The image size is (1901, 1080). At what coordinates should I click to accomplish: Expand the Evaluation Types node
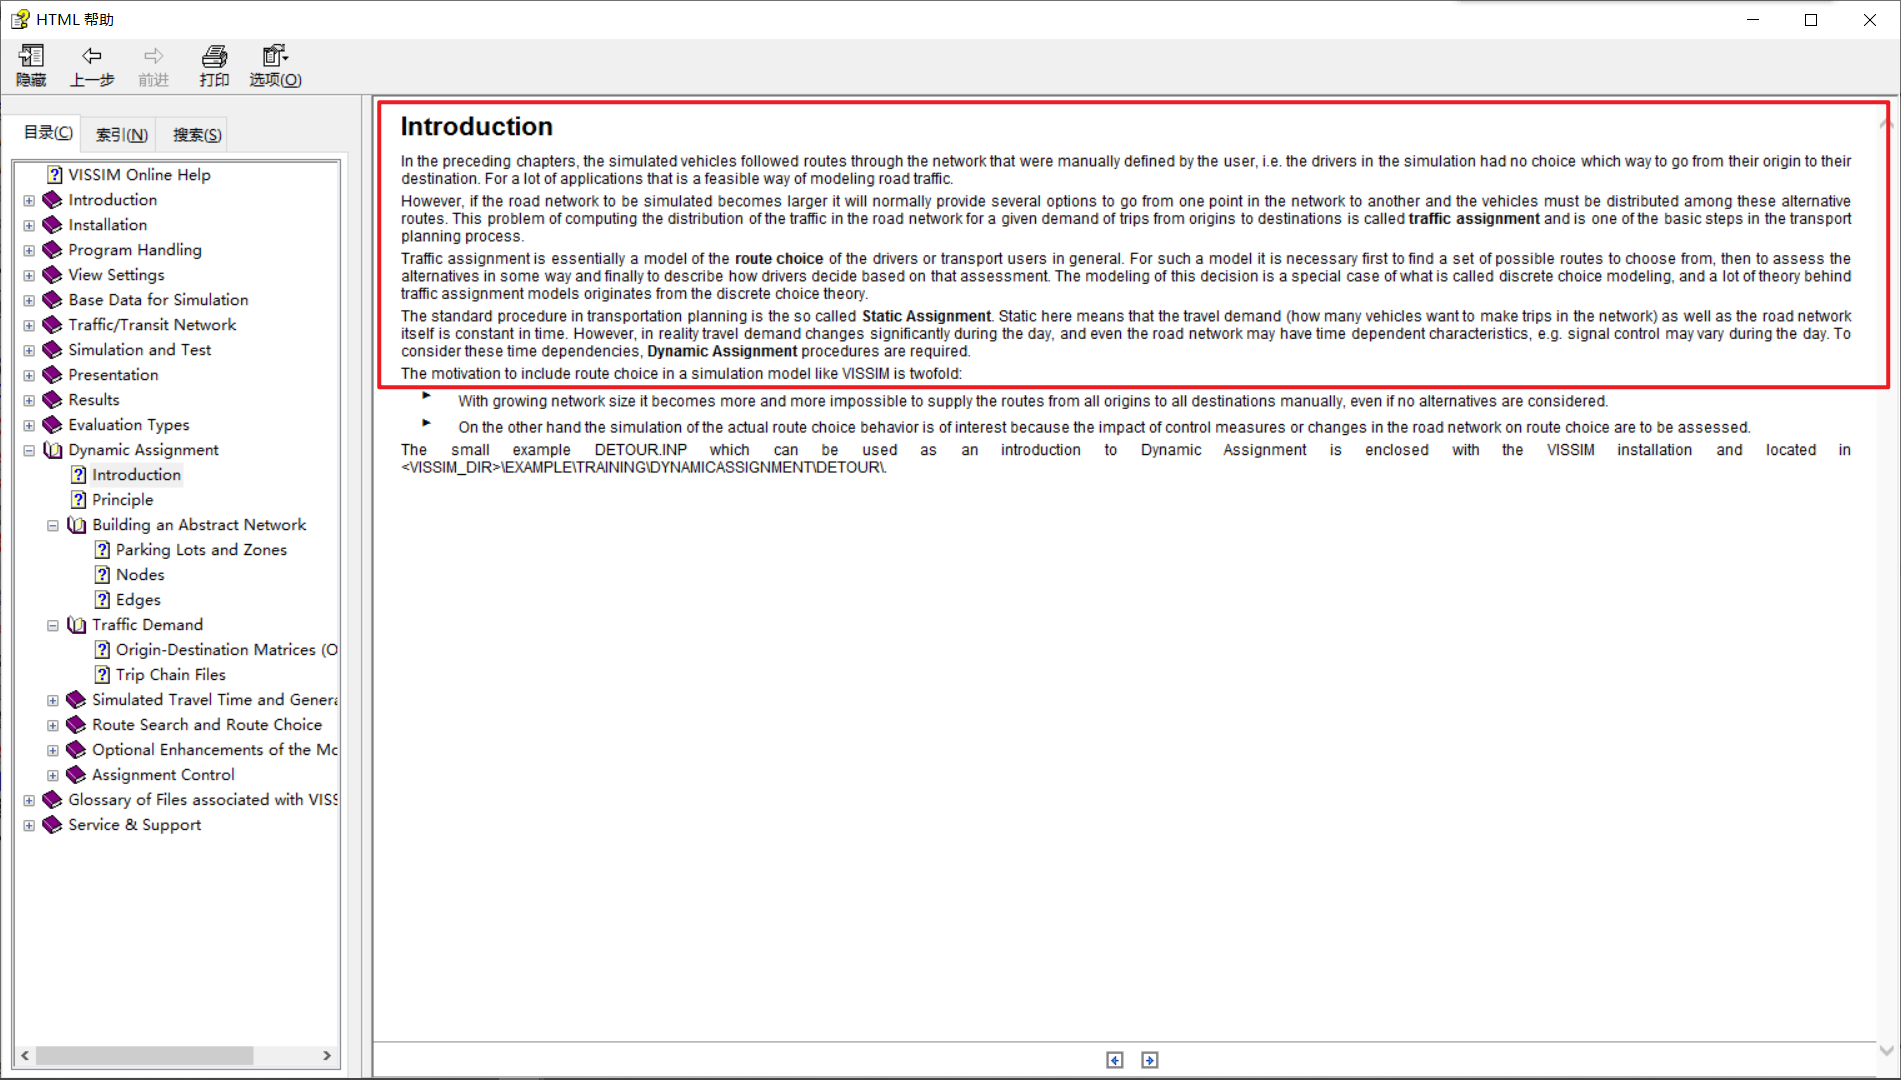point(29,426)
